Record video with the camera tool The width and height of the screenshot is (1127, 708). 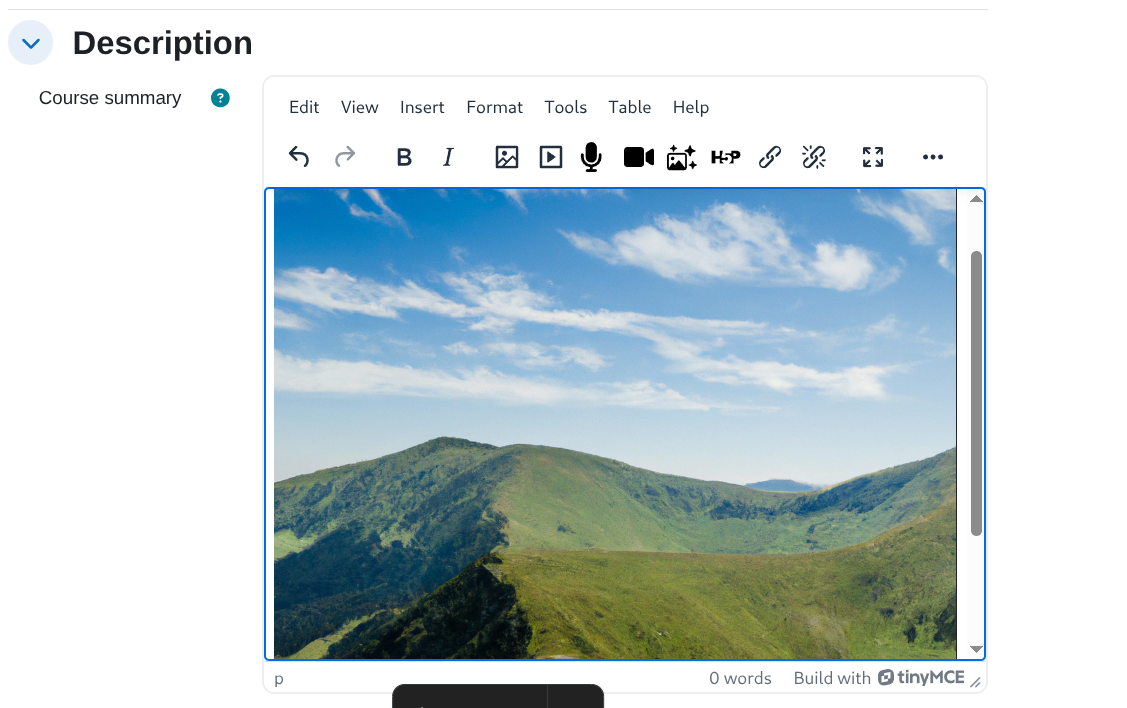(638, 157)
